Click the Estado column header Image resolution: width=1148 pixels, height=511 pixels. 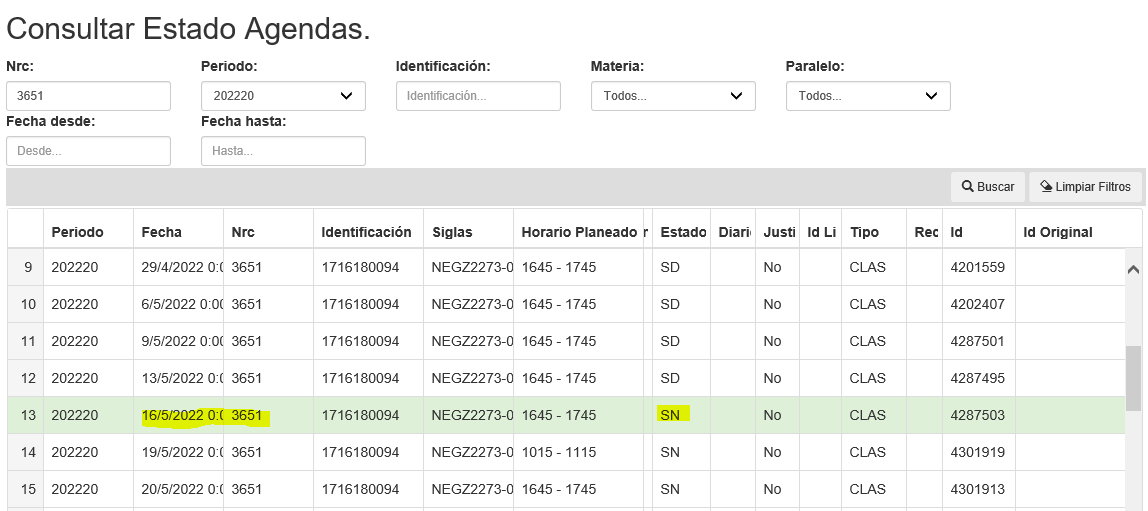pos(683,232)
